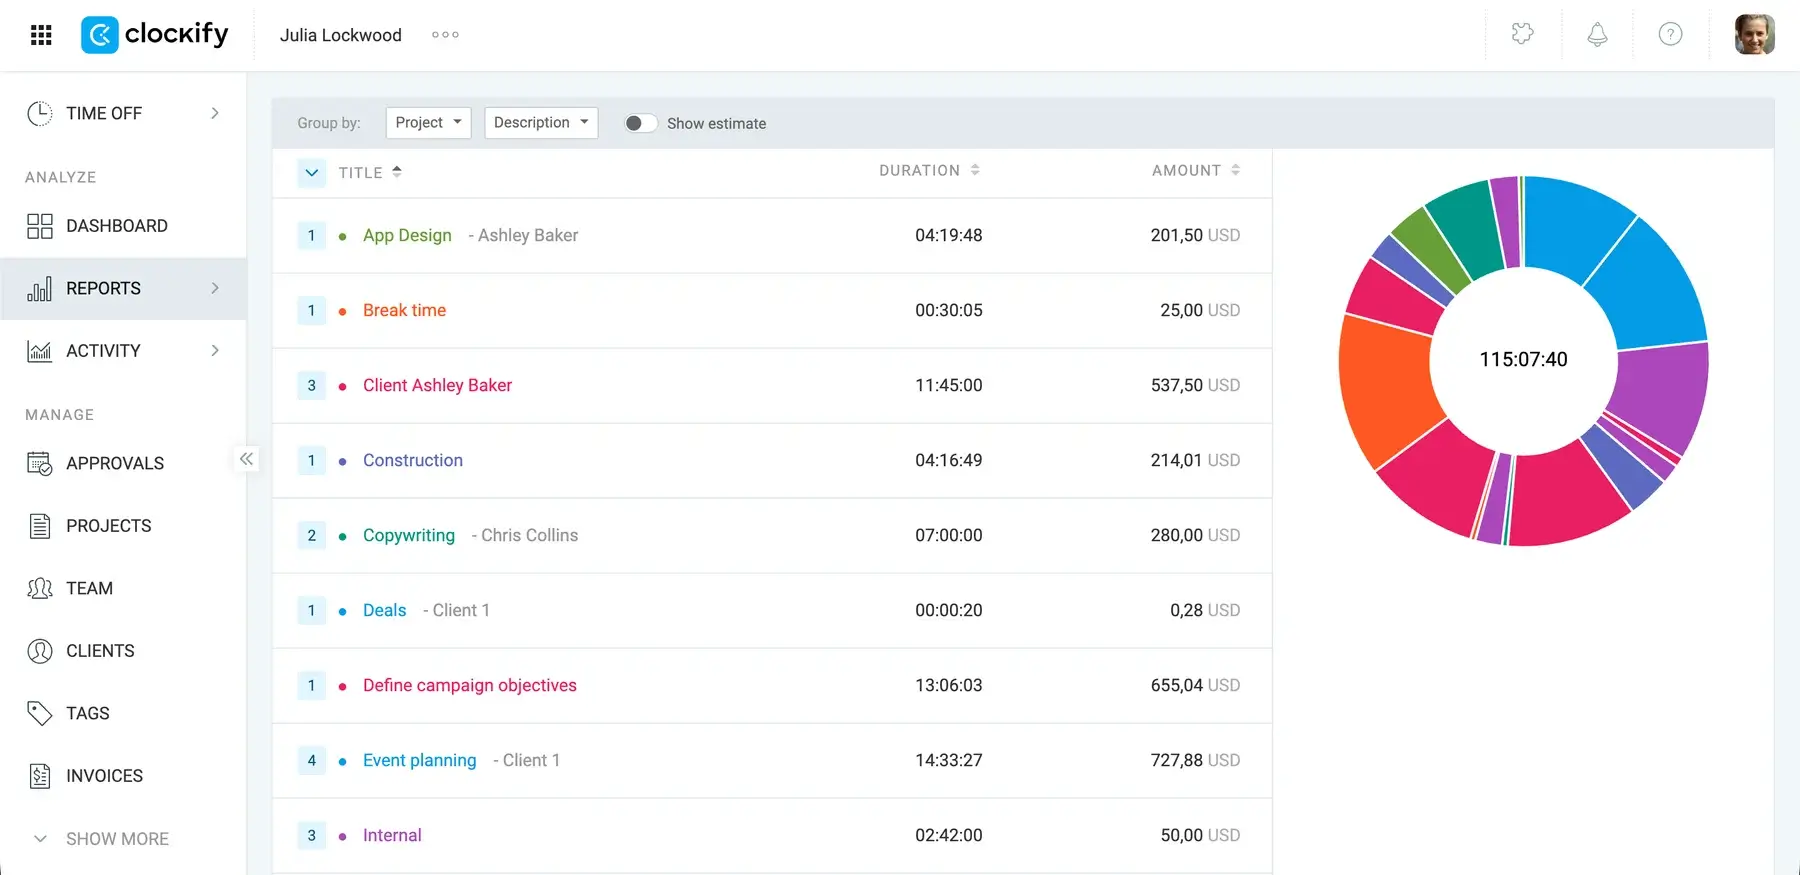Image resolution: width=1800 pixels, height=875 pixels.
Task: Click the Clockify logo
Action: (x=155, y=35)
